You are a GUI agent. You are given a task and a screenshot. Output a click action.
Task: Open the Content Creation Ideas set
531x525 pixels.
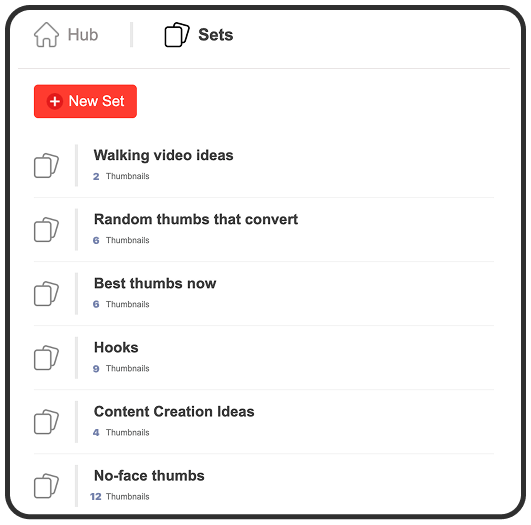tap(264, 422)
